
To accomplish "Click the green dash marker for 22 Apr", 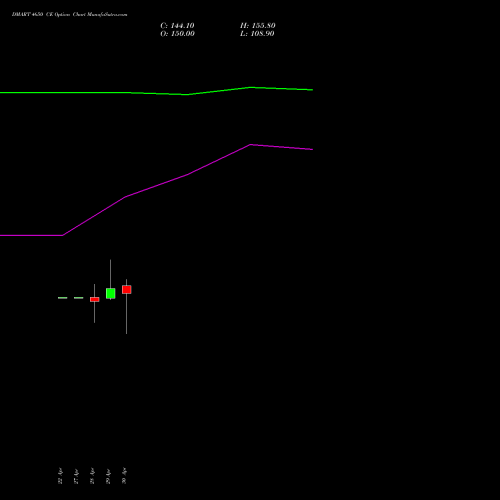I will point(63,298).
